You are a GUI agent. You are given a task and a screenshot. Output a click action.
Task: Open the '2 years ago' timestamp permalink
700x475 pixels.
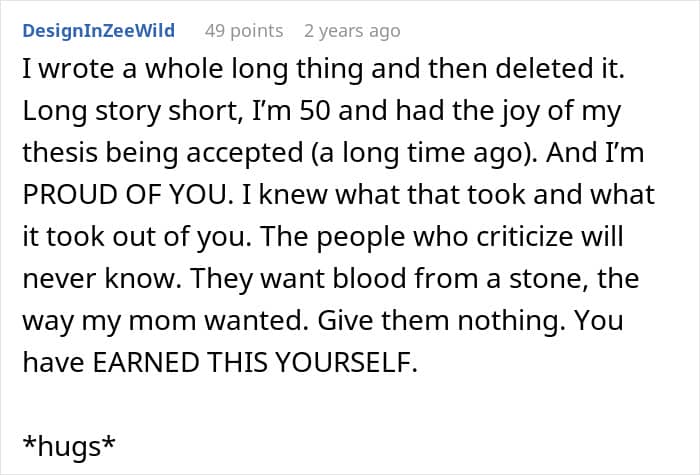pos(352,31)
